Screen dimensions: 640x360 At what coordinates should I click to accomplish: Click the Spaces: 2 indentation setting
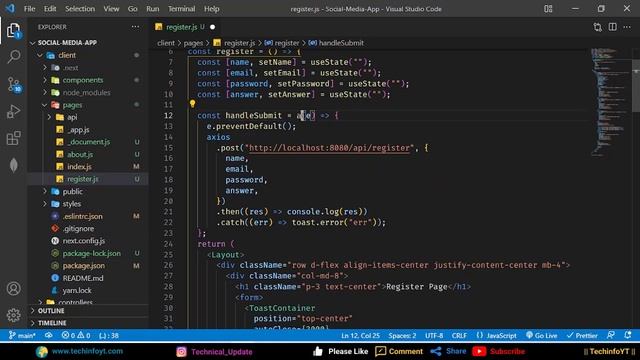pos(402,336)
